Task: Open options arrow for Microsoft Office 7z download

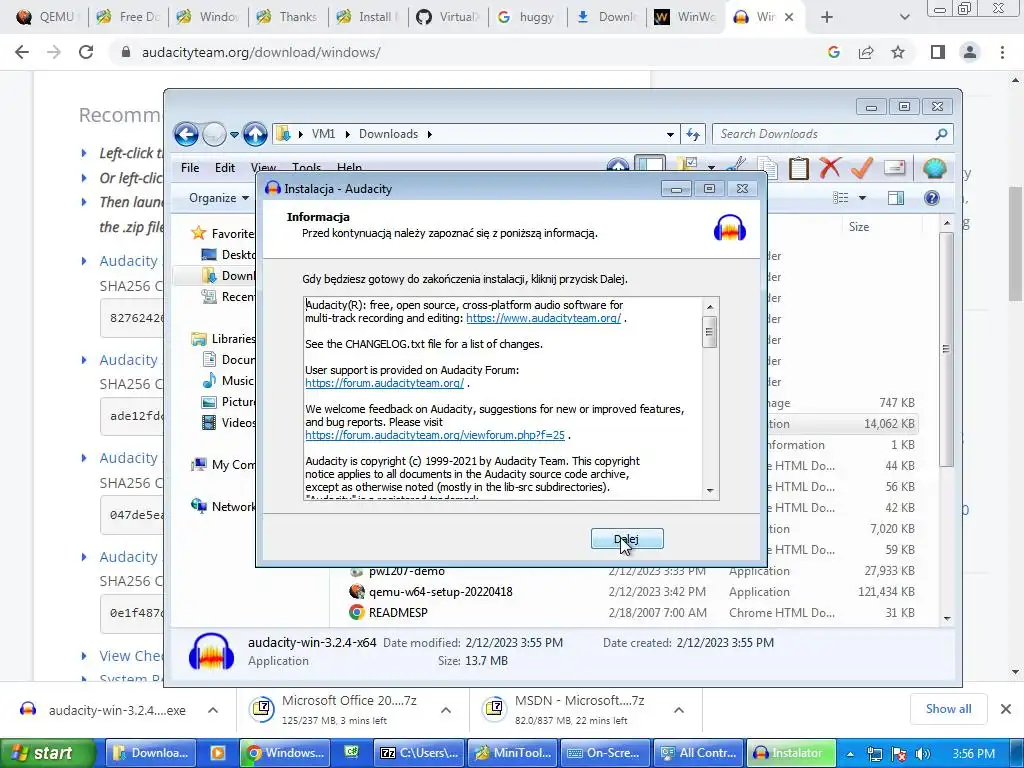Action: point(445,710)
